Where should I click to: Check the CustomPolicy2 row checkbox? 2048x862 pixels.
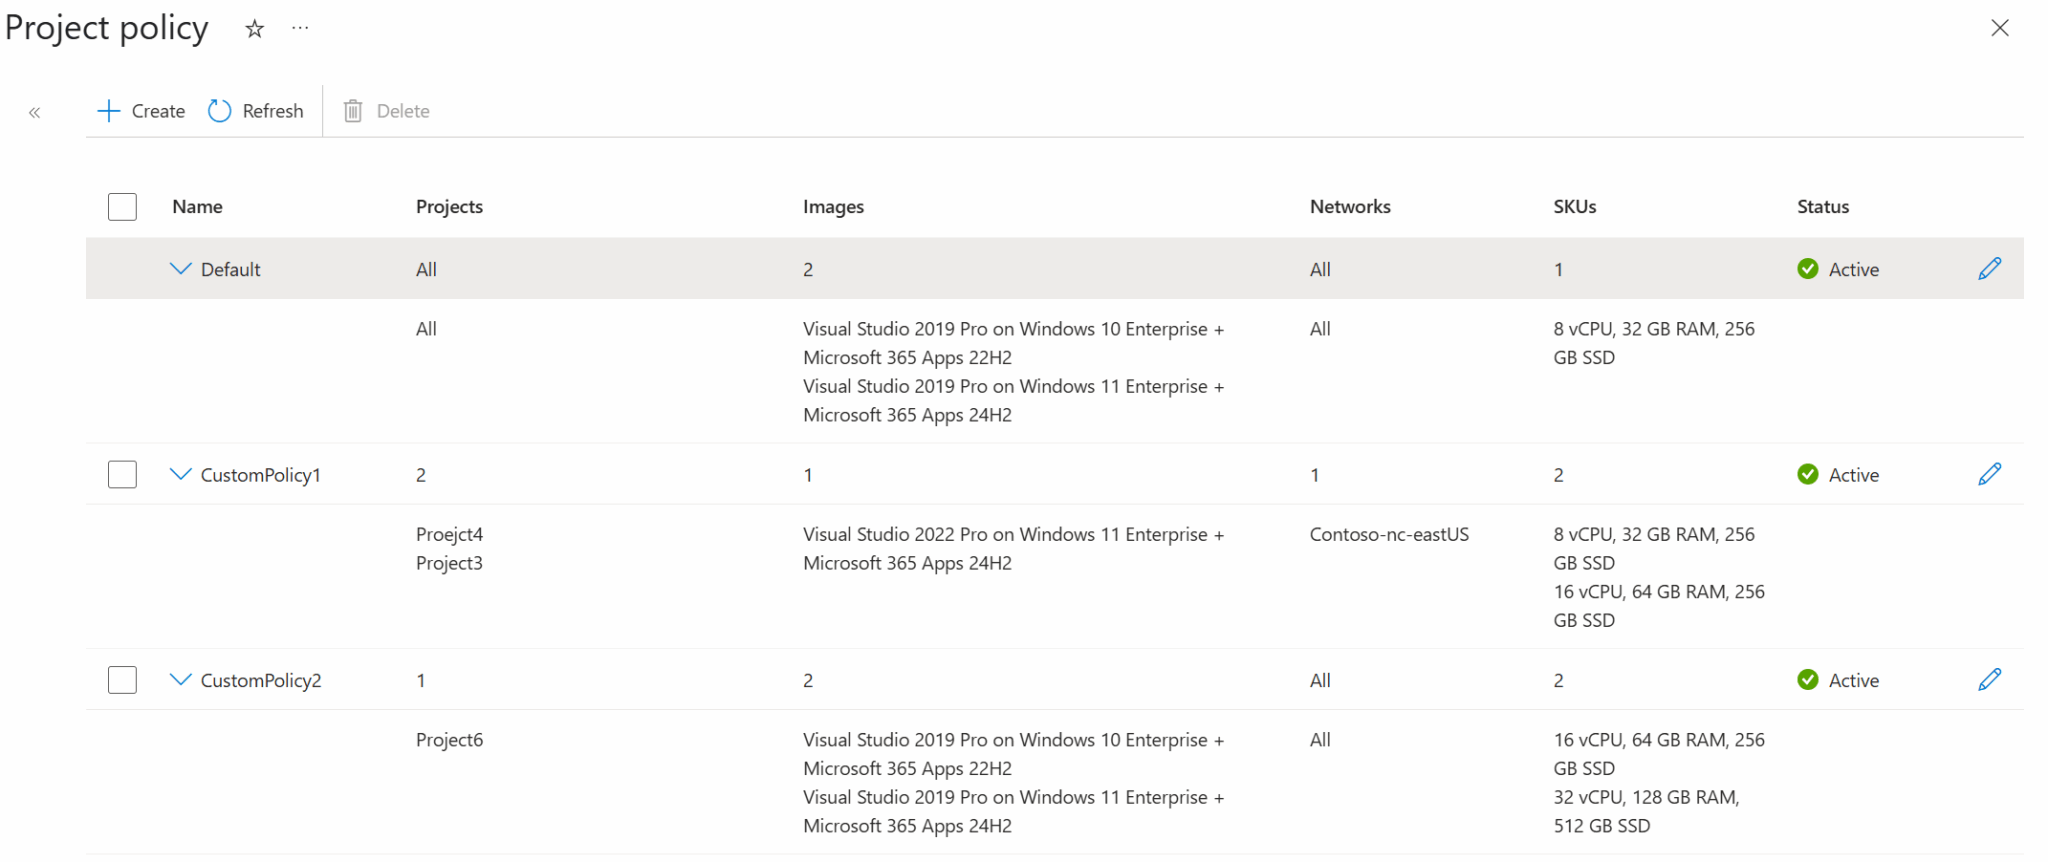(x=122, y=680)
